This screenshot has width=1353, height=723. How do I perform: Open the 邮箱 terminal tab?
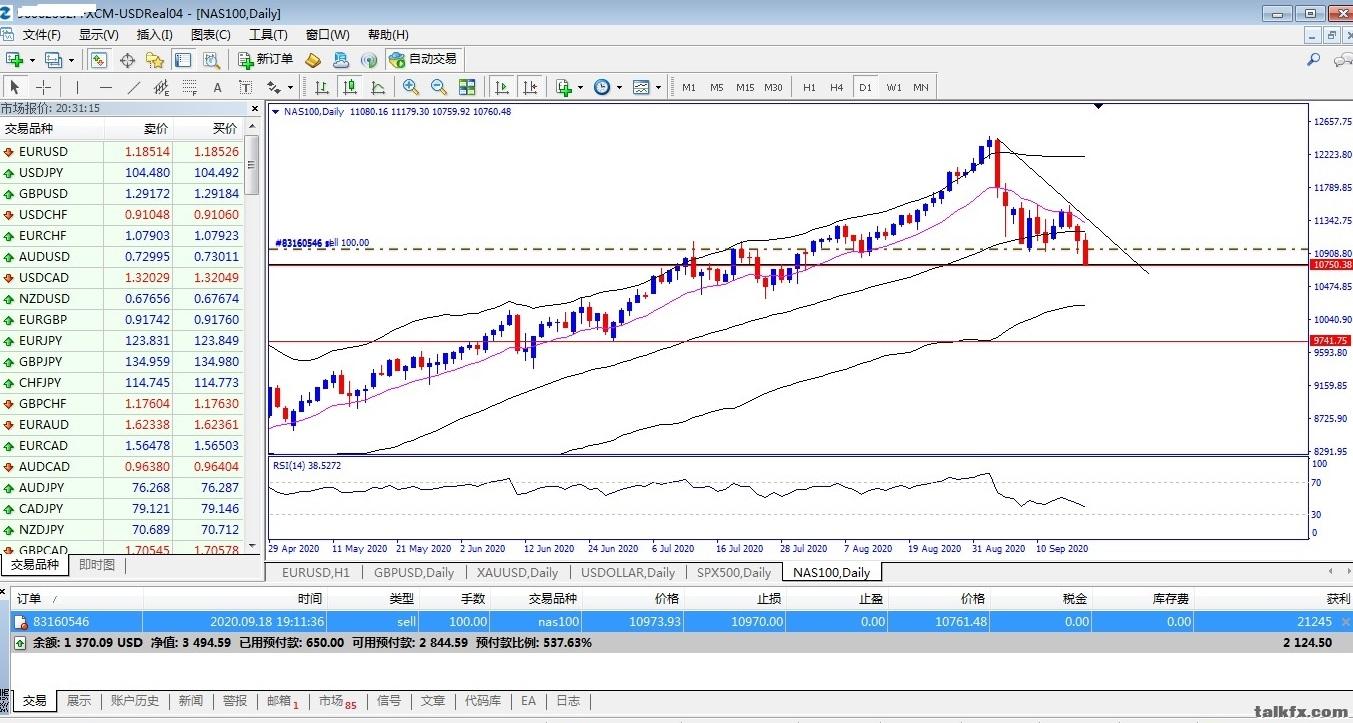click(x=282, y=701)
